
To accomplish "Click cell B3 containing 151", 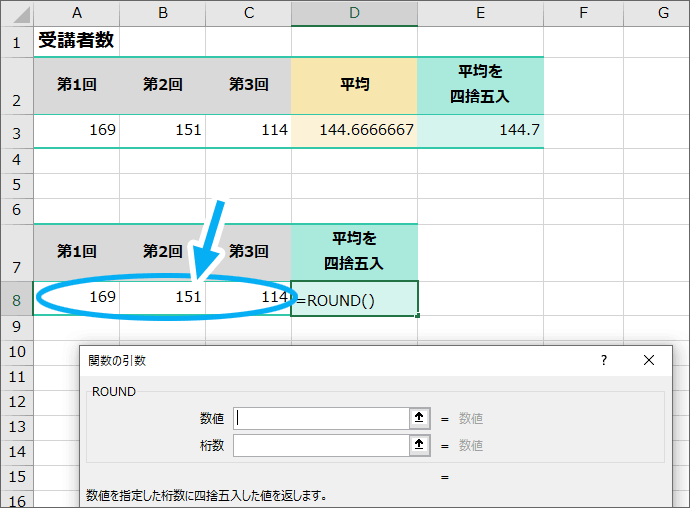I will coord(162,131).
